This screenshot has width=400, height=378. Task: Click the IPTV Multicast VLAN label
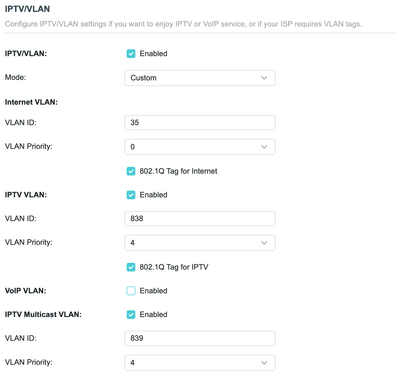tap(43, 314)
